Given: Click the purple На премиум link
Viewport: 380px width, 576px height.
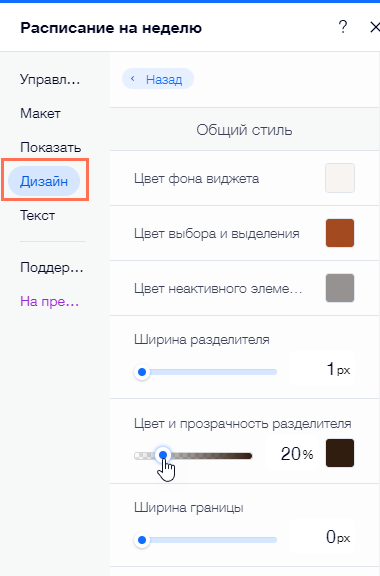Looking at the screenshot, I should point(50,302).
